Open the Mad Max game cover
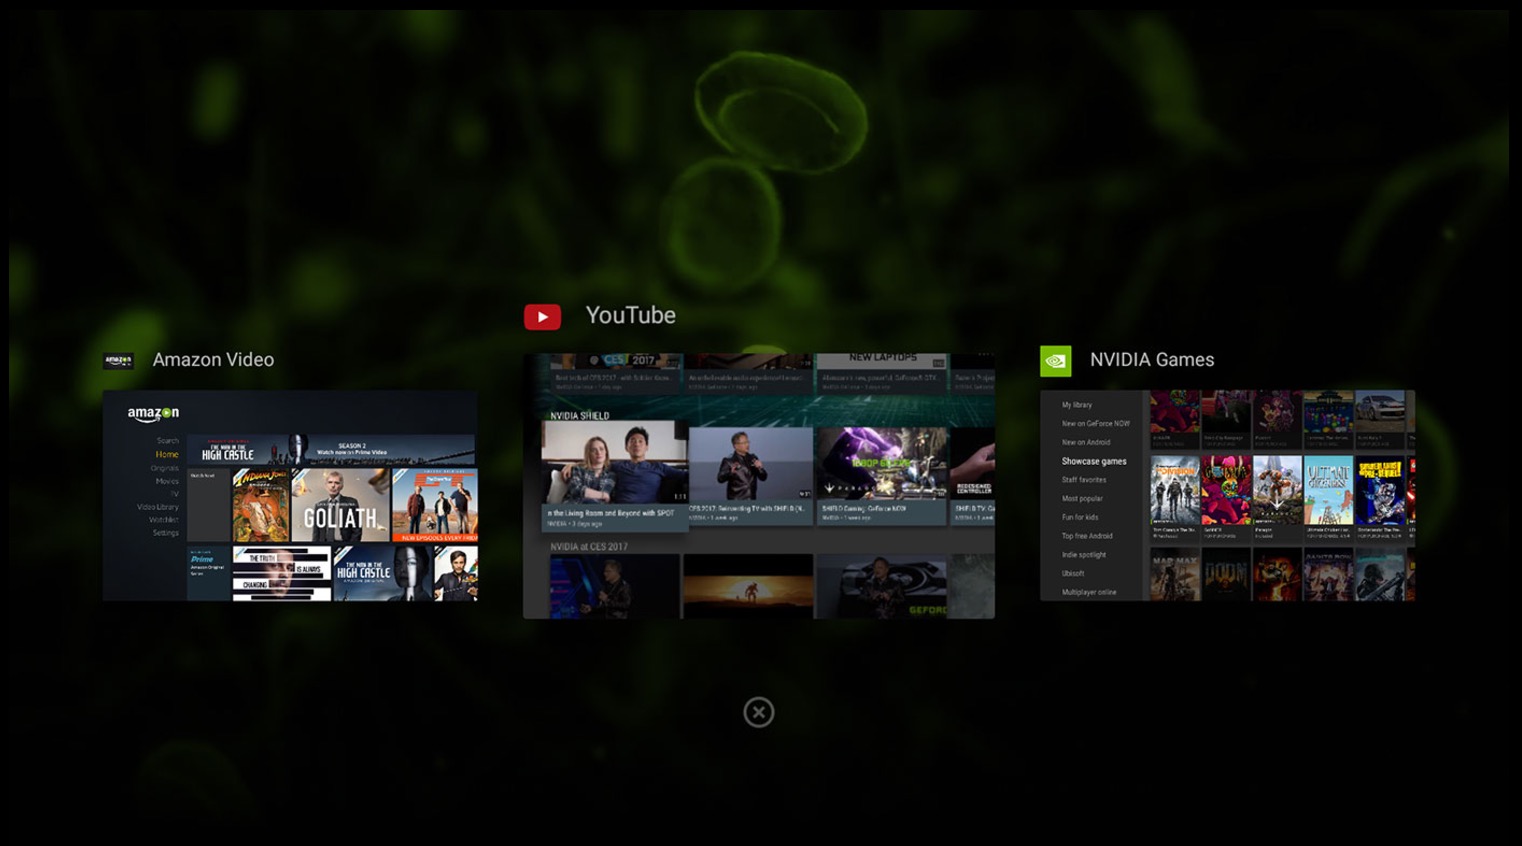The height and width of the screenshot is (846, 1522). point(1175,574)
